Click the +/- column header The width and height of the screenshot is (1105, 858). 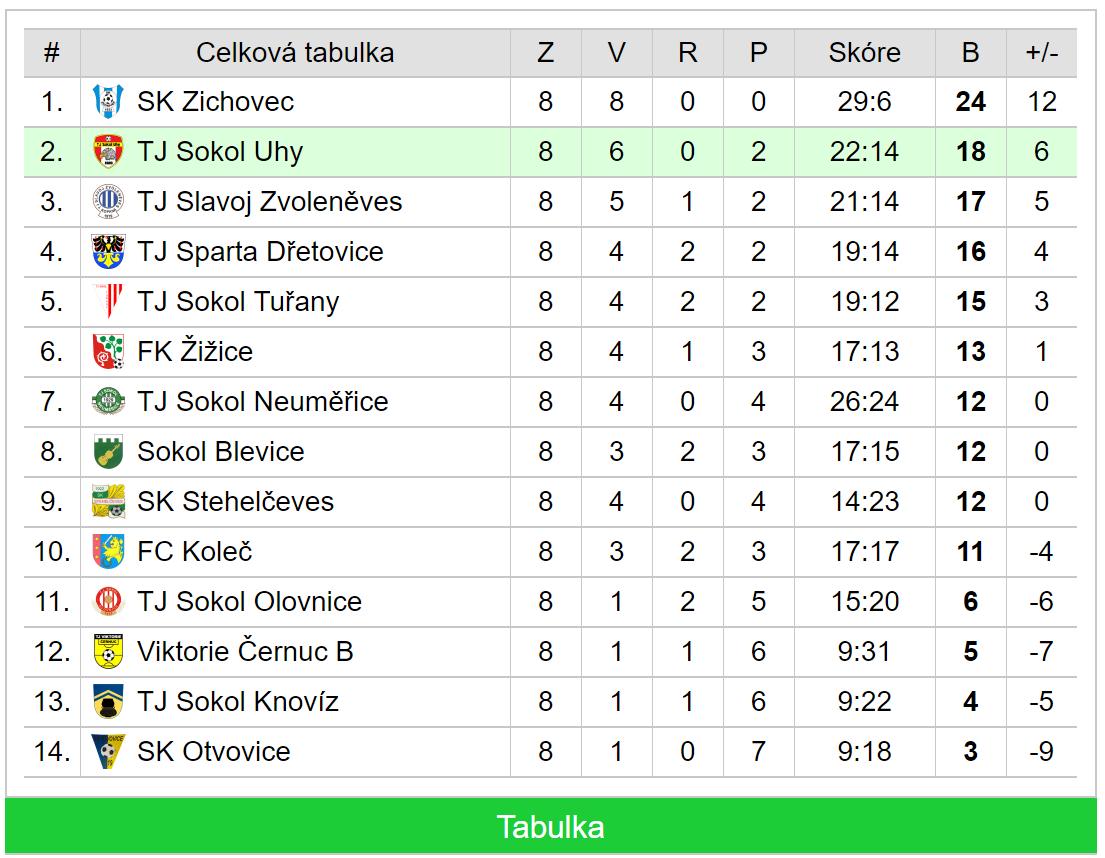[x=1042, y=53]
